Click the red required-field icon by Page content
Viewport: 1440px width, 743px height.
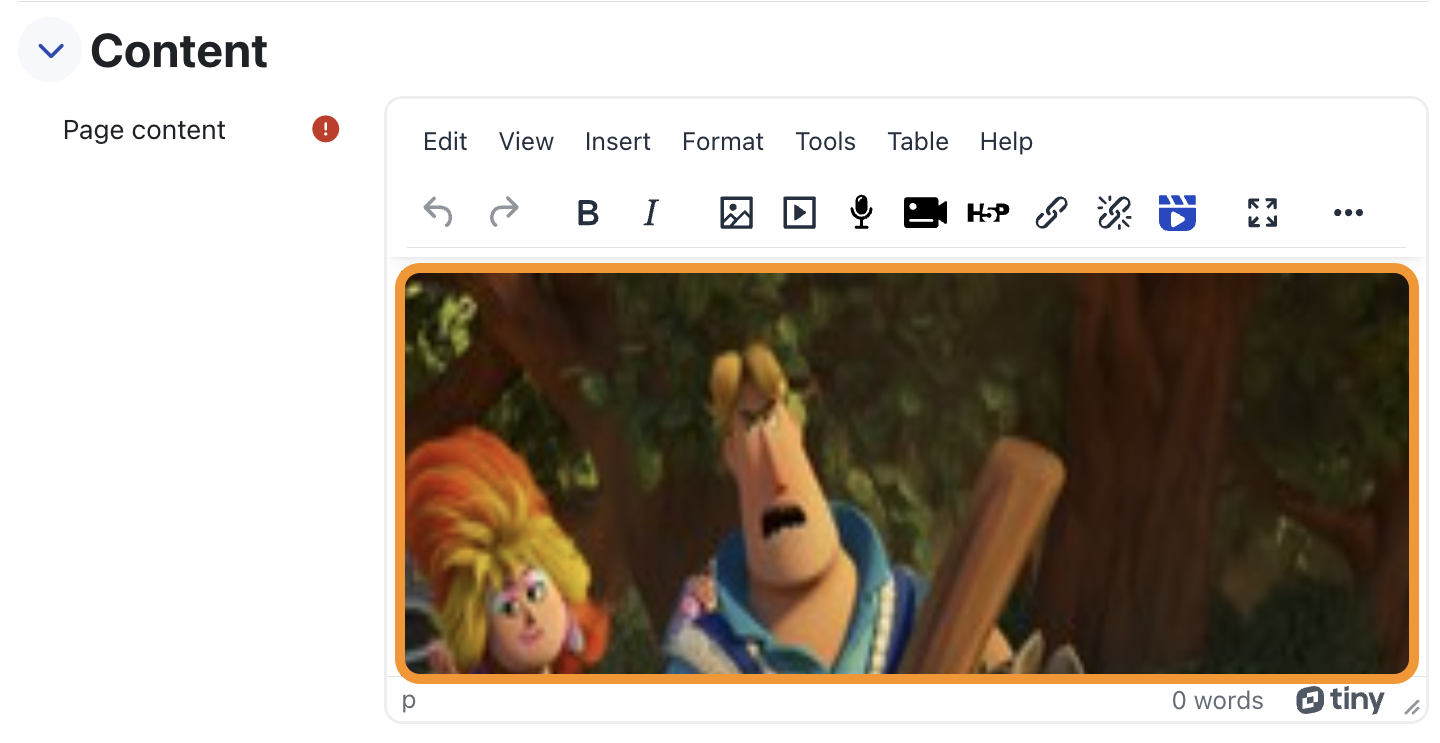pyautogui.click(x=326, y=129)
